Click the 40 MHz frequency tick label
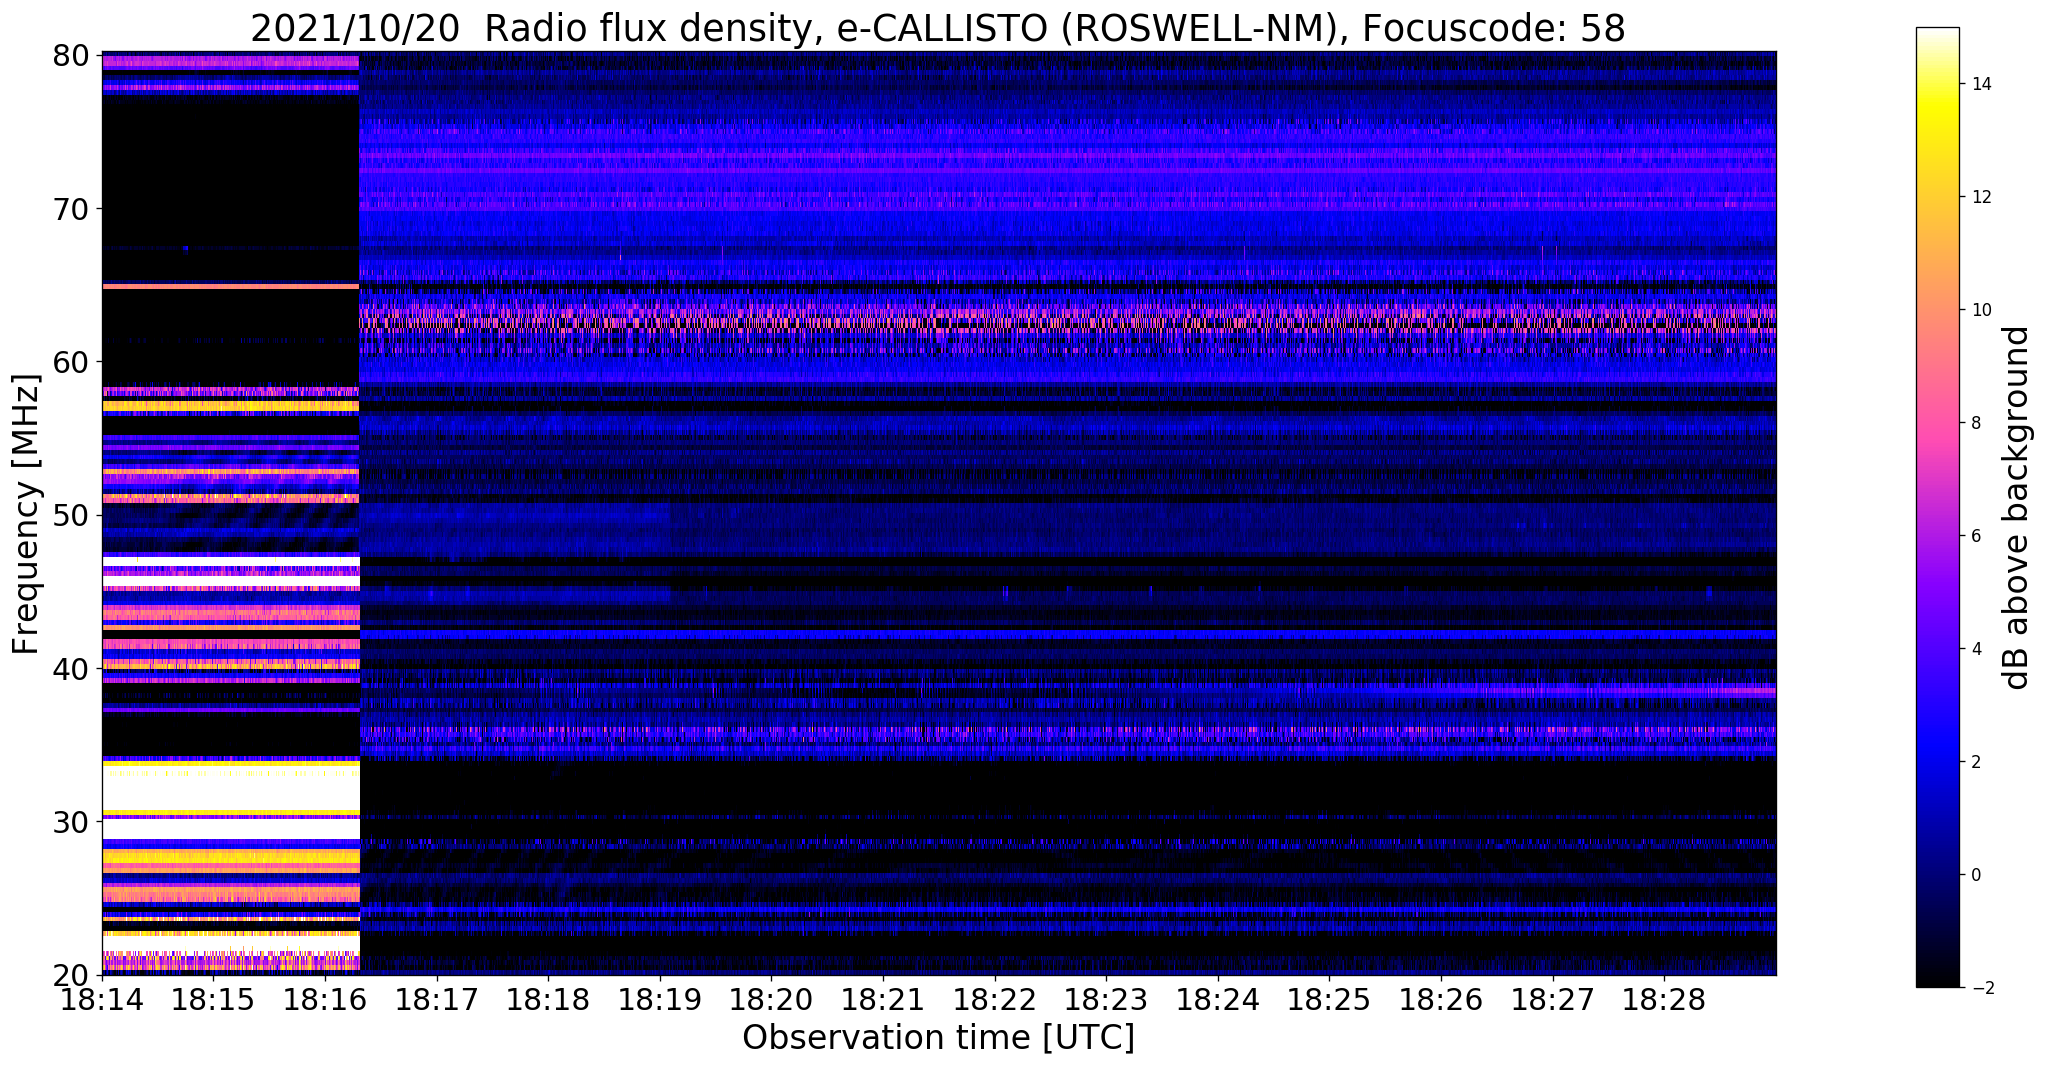Screen dimensions: 2047x1067 click(x=70, y=668)
